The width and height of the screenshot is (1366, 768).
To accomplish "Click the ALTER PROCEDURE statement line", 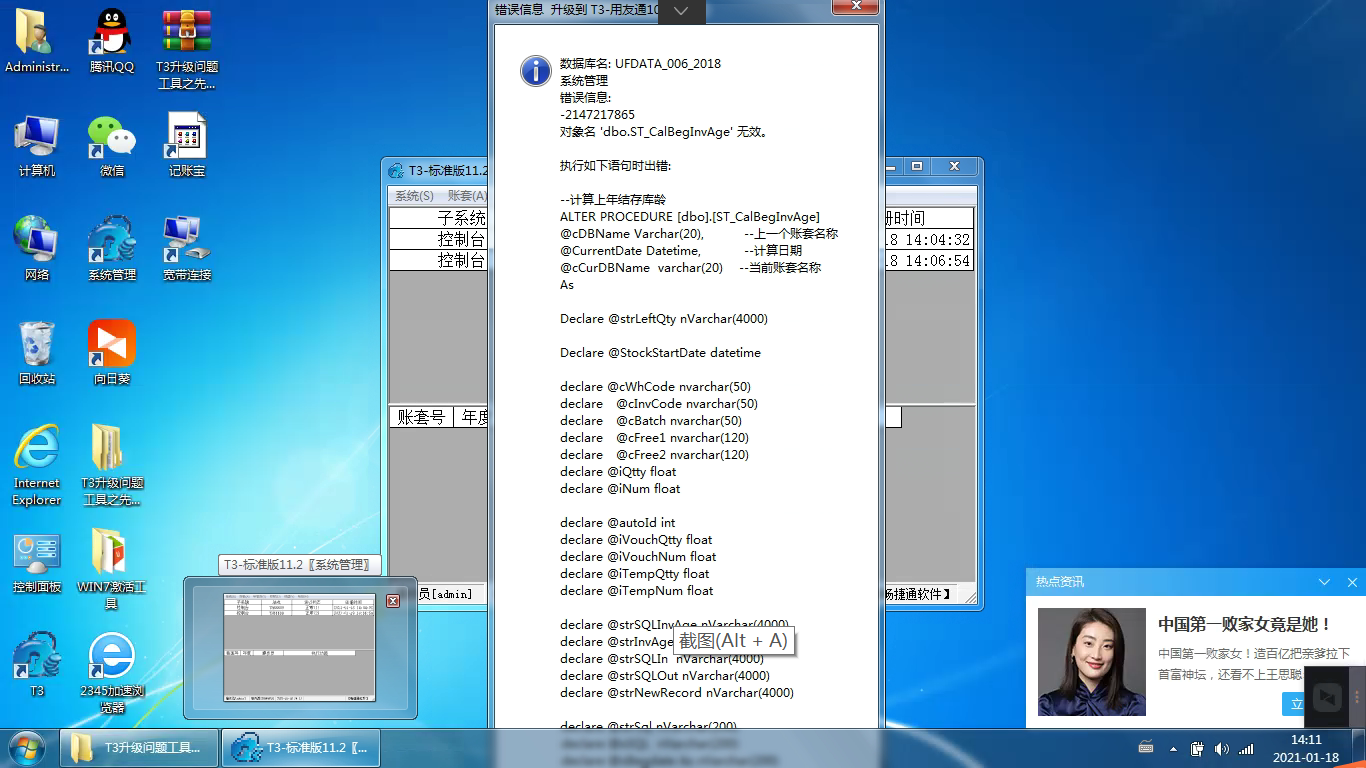I will click(x=690, y=216).
